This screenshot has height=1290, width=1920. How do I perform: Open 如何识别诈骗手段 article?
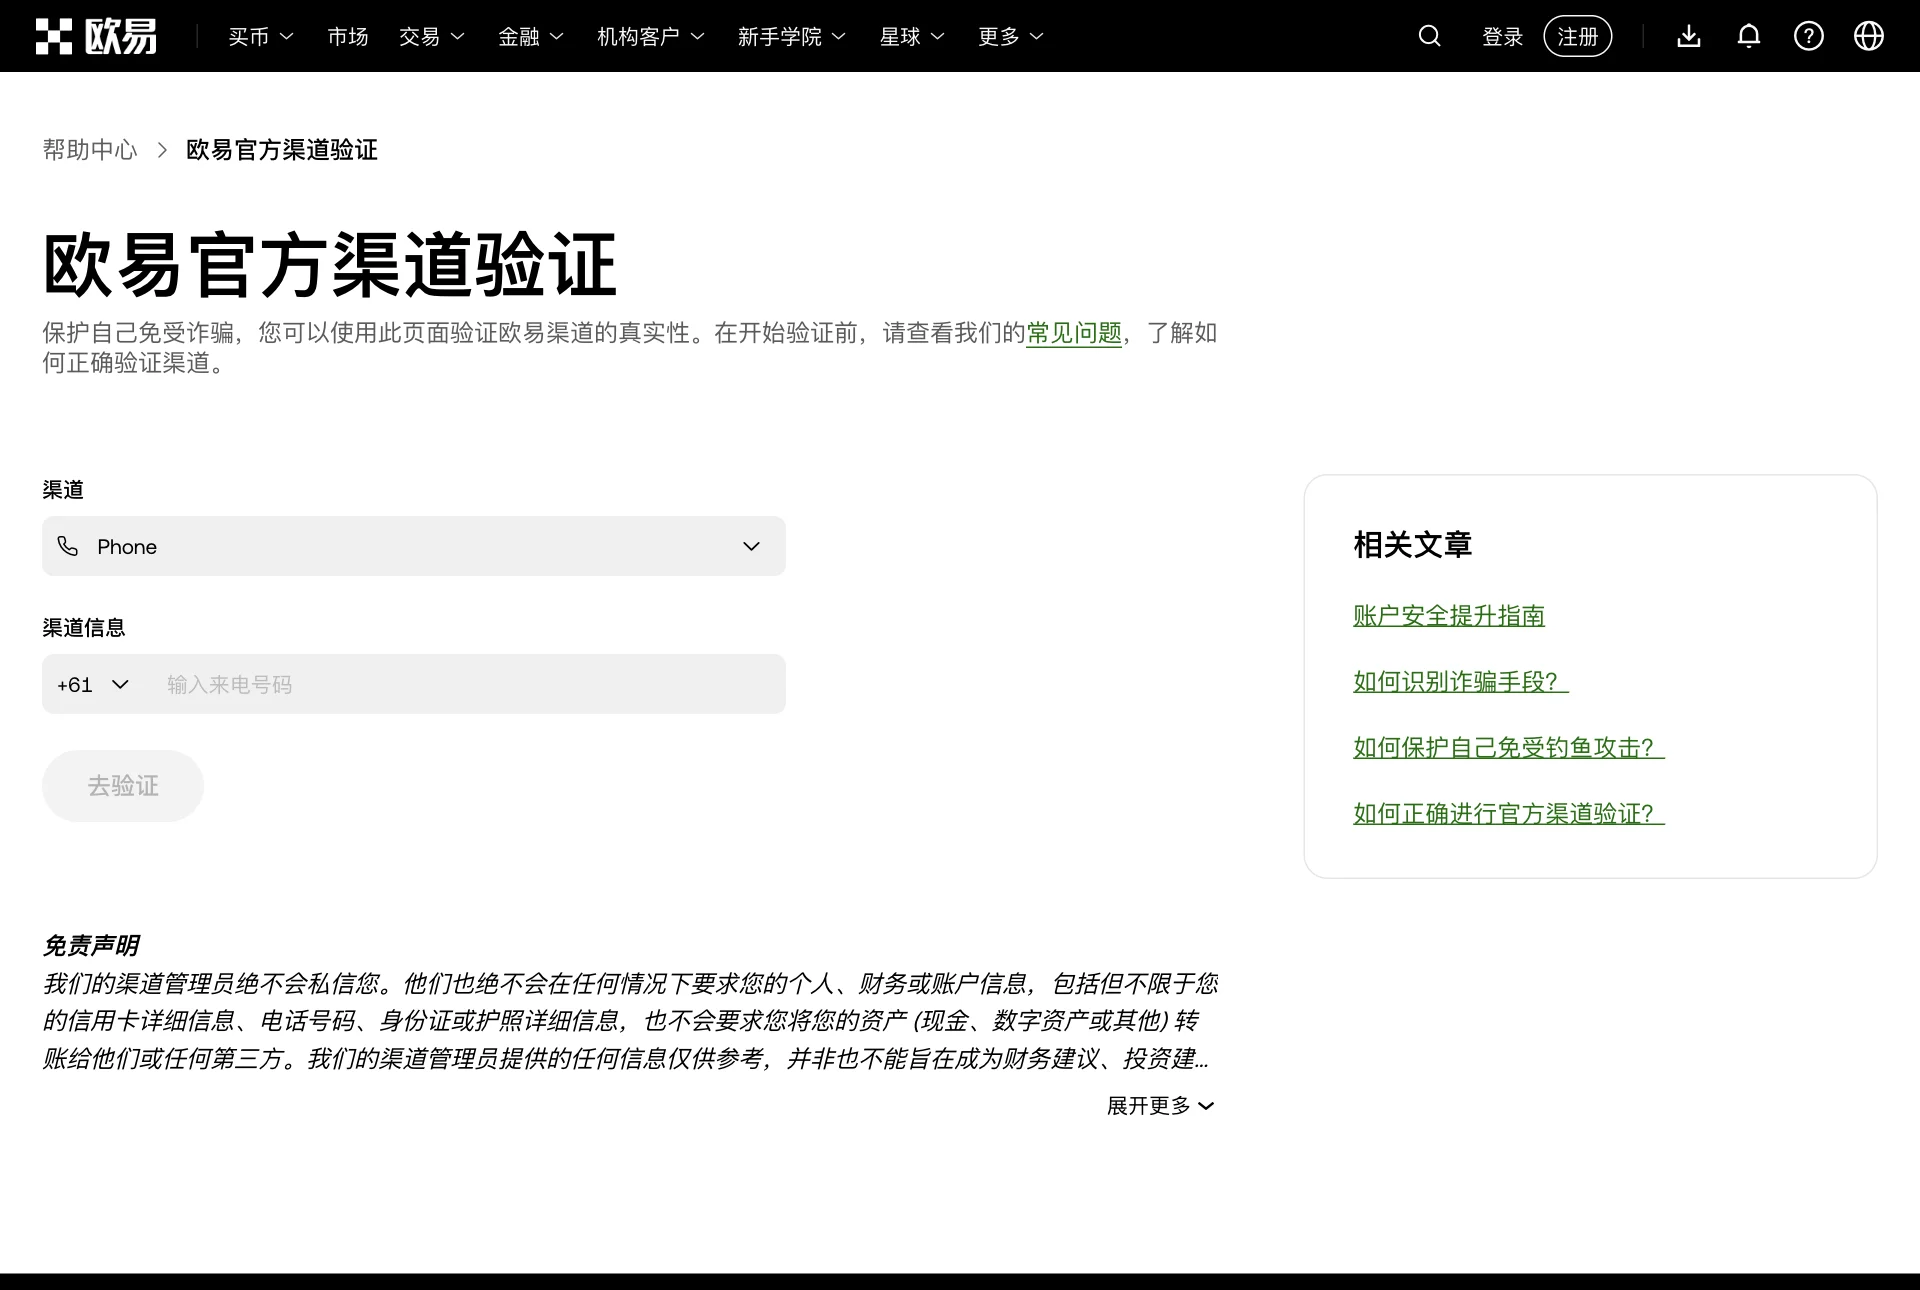[1461, 682]
